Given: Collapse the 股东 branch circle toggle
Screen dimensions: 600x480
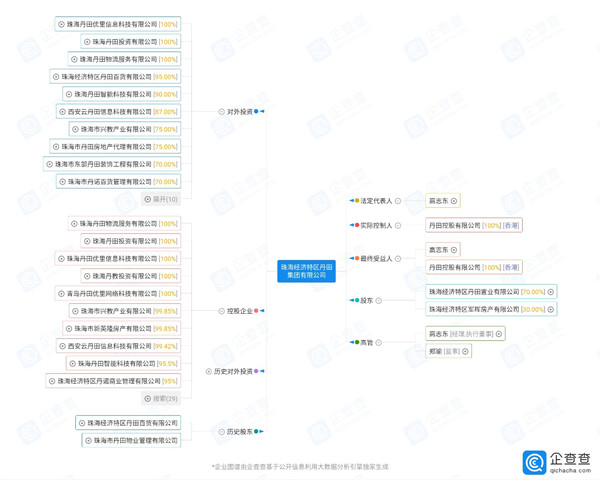Looking at the screenshot, I should click(378, 301).
